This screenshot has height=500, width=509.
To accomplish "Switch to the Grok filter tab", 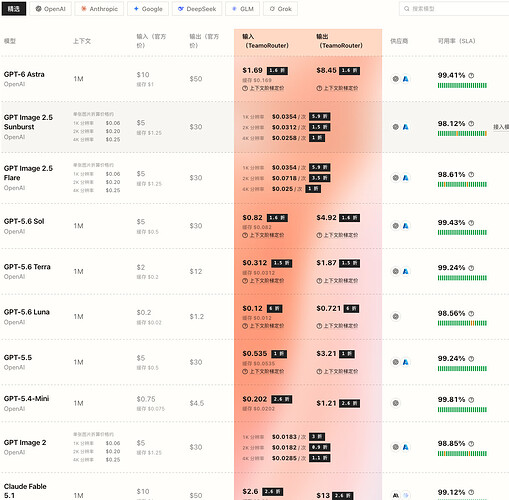I will point(280,9).
